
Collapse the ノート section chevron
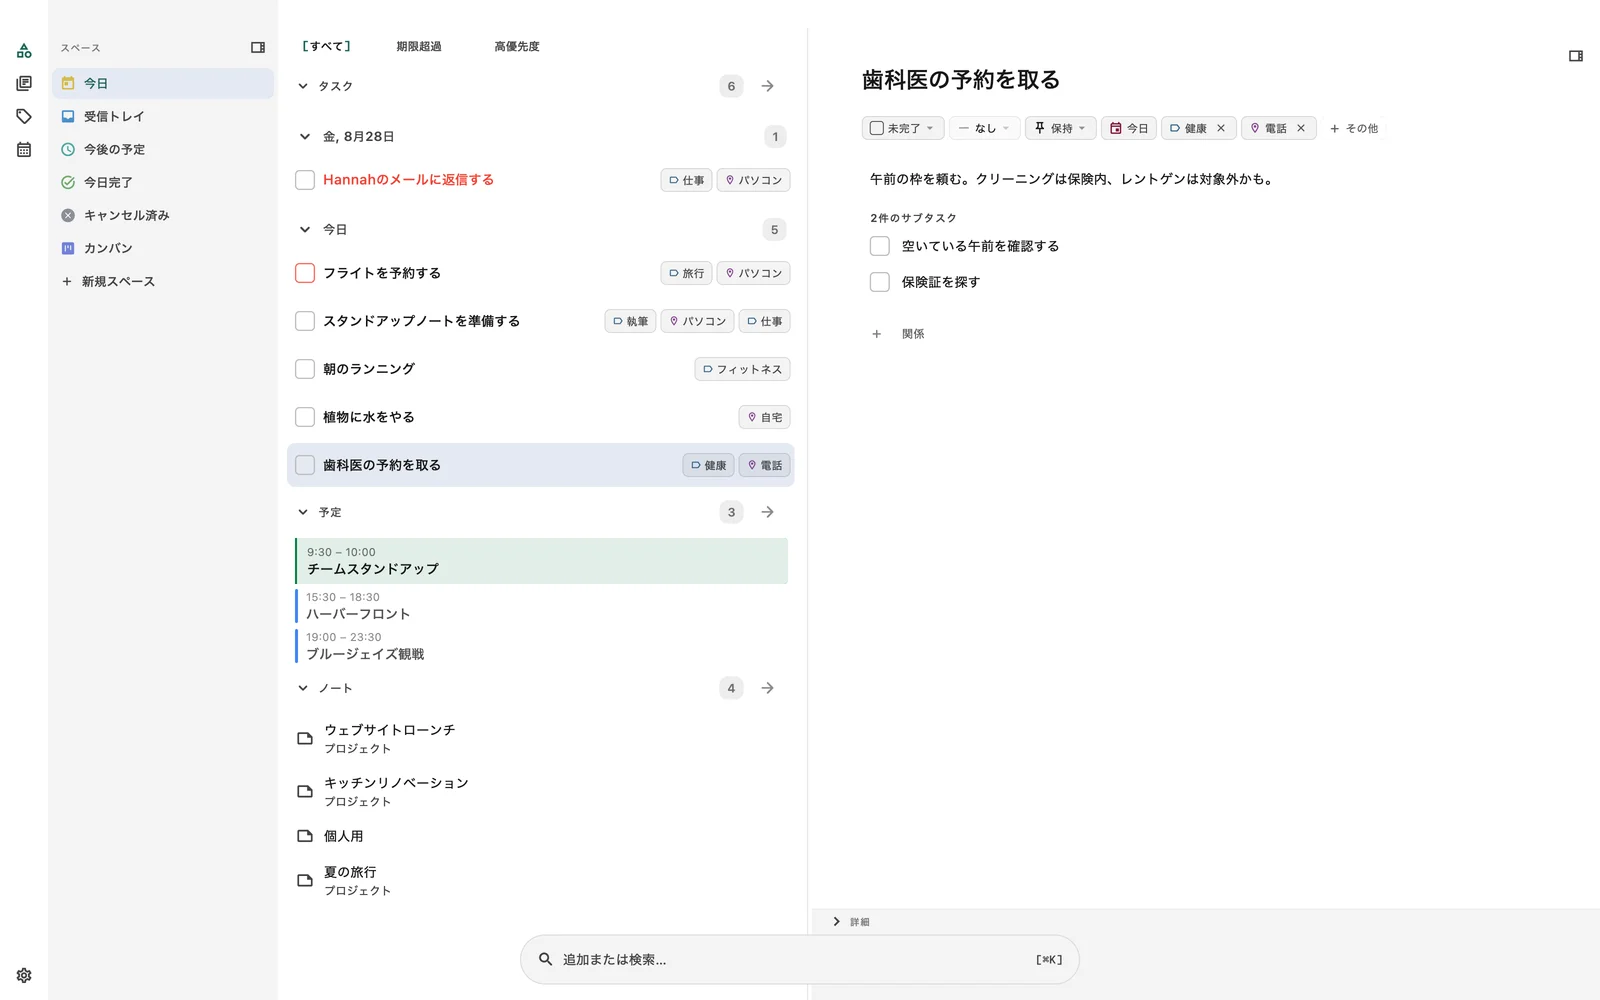coord(303,688)
